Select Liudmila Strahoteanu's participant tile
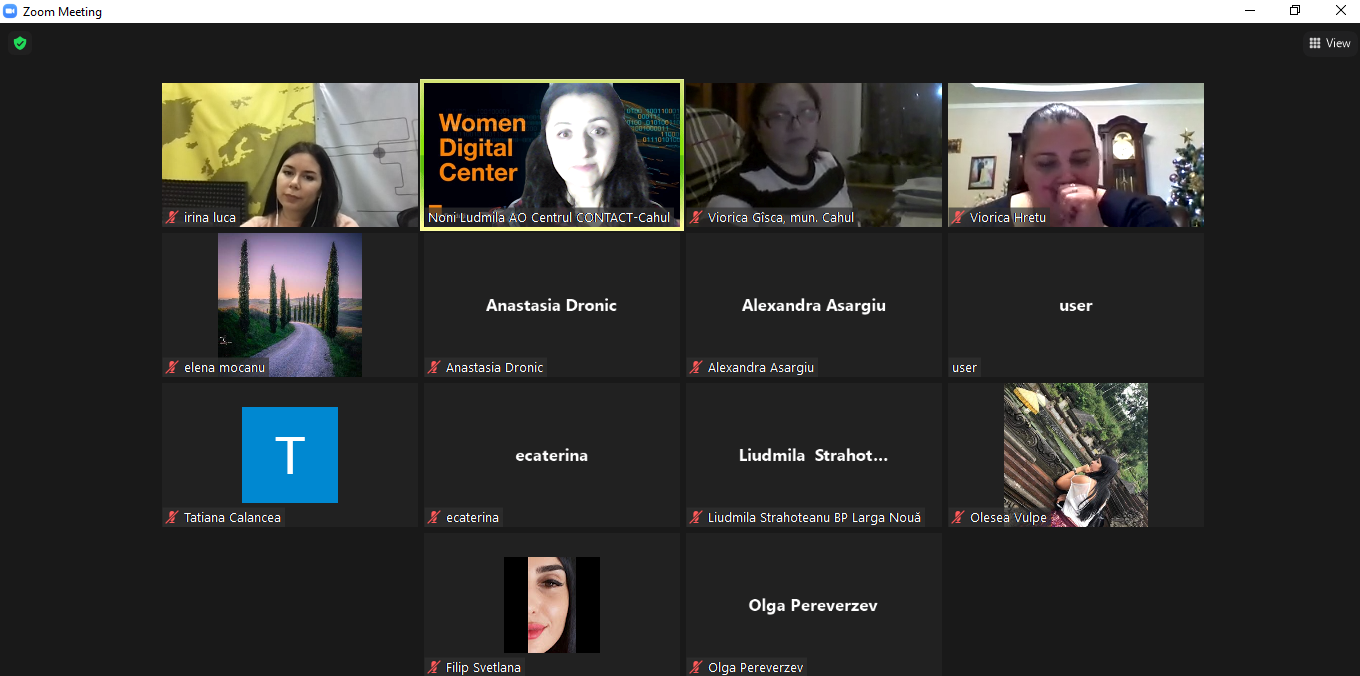The image size is (1360, 676). (814, 455)
